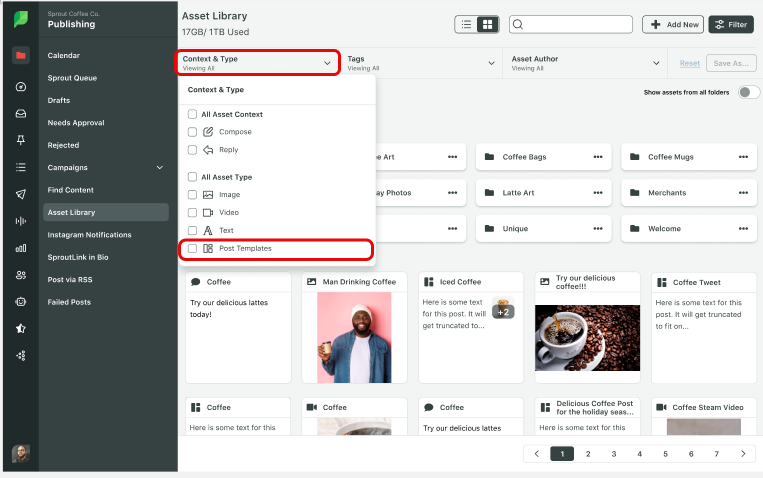This screenshot has height=478, width=763.
Task: Open user profile avatar
Action: (21, 454)
